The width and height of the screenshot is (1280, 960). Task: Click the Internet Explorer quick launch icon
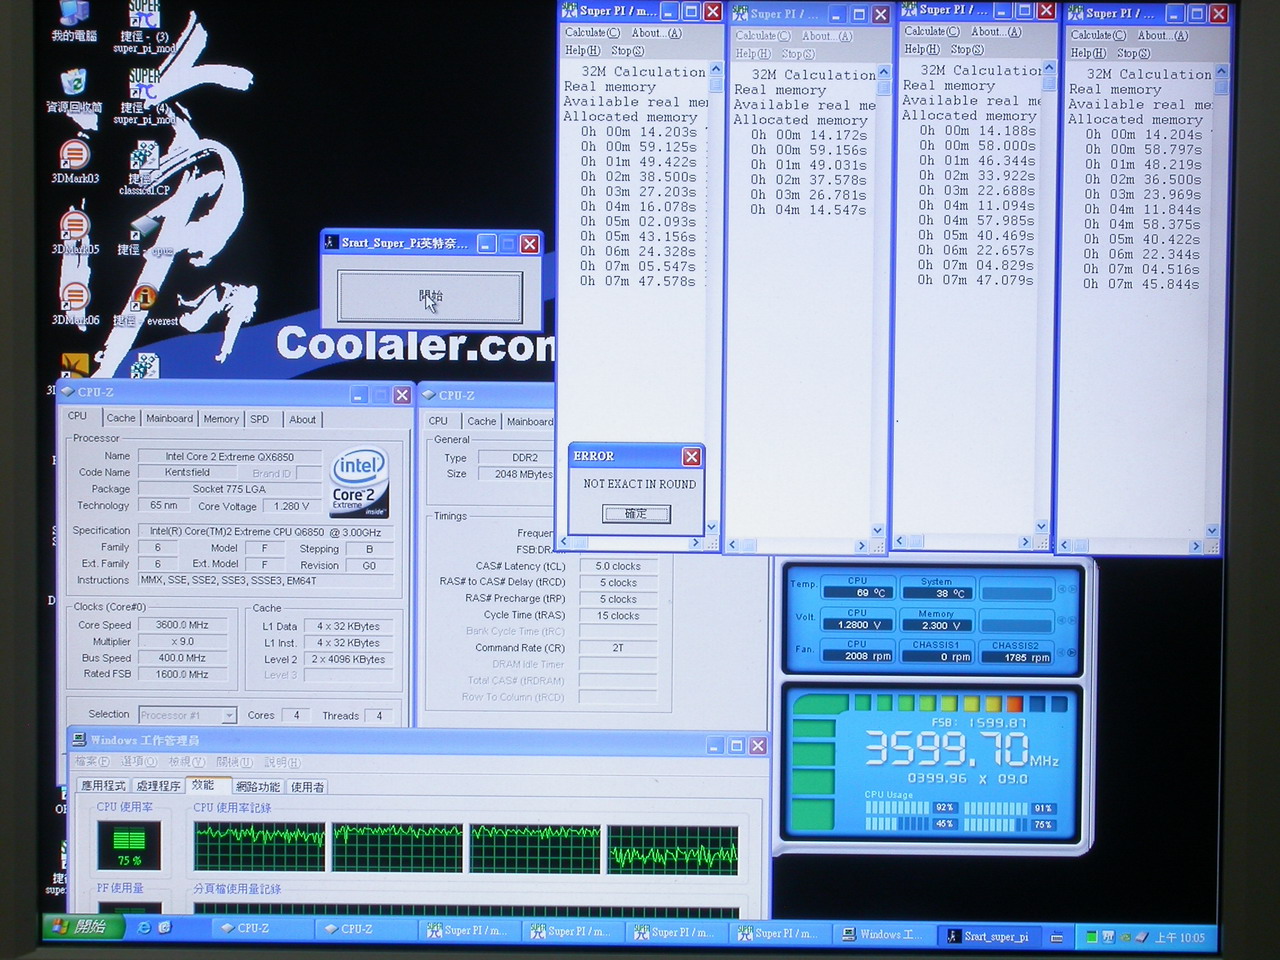coord(144,928)
